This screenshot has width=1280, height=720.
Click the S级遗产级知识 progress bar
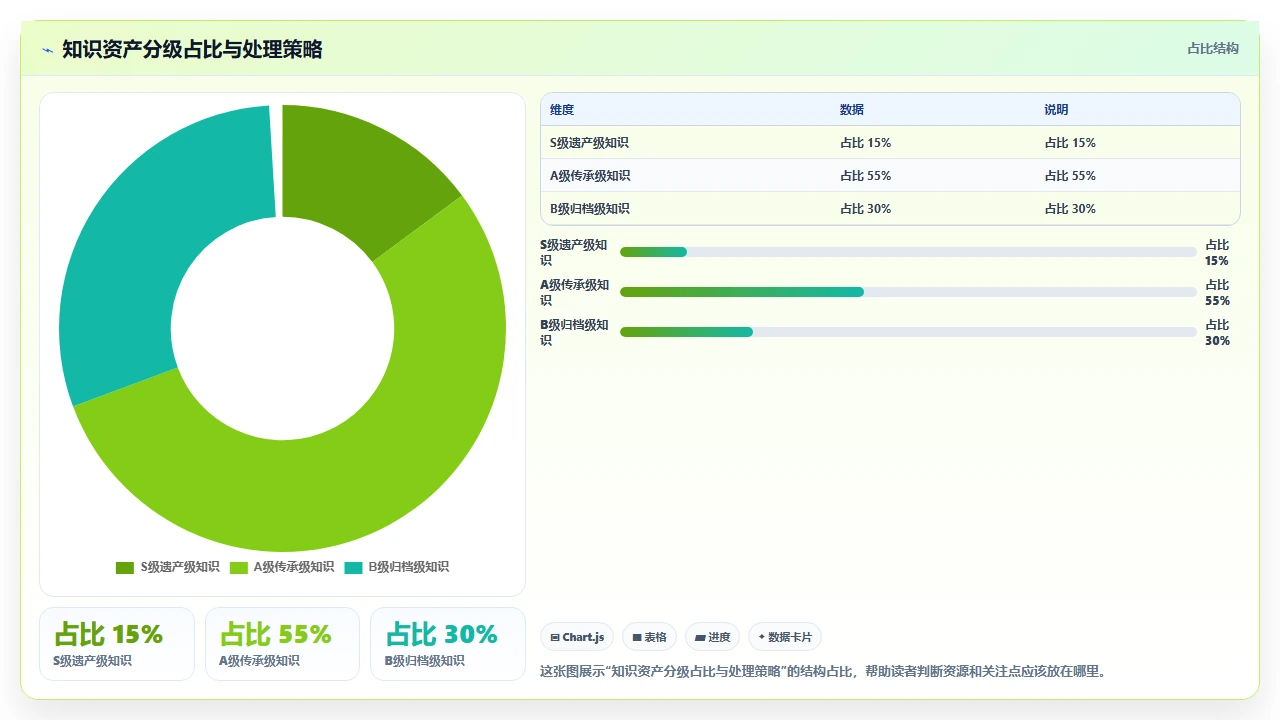tap(908, 252)
